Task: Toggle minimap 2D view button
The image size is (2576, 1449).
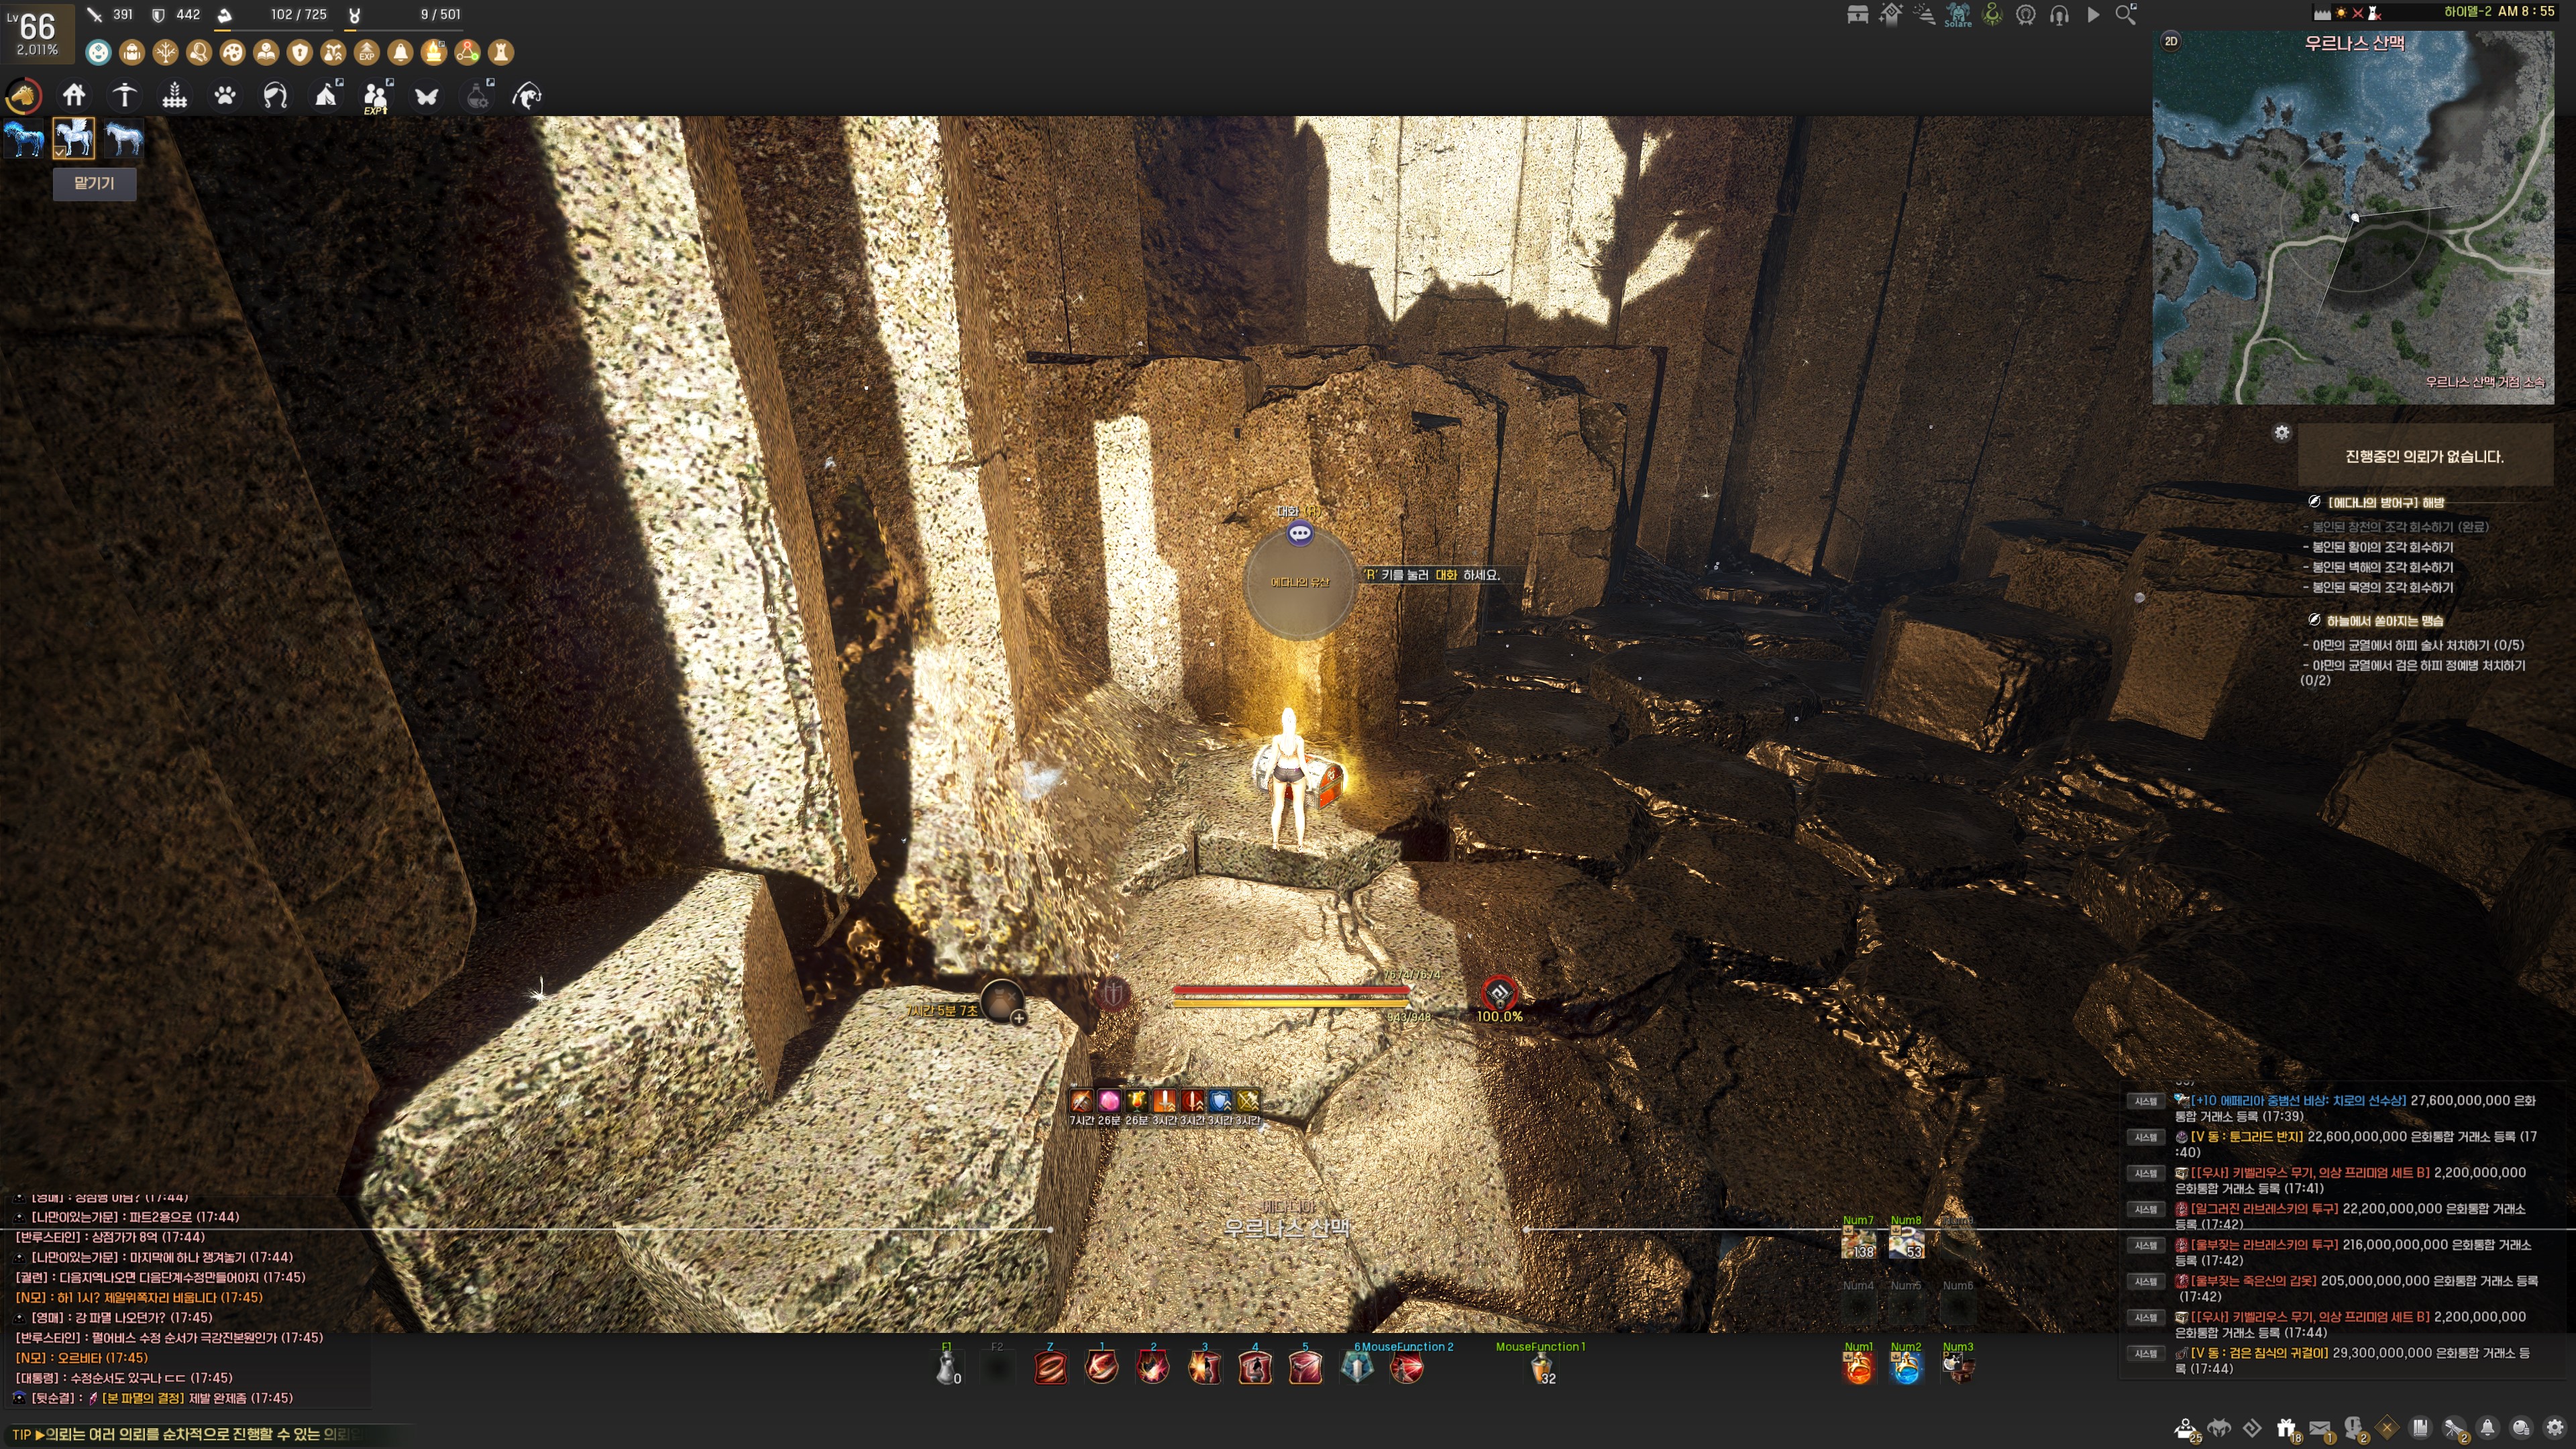Action: pyautogui.click(x=2170, y=41)
